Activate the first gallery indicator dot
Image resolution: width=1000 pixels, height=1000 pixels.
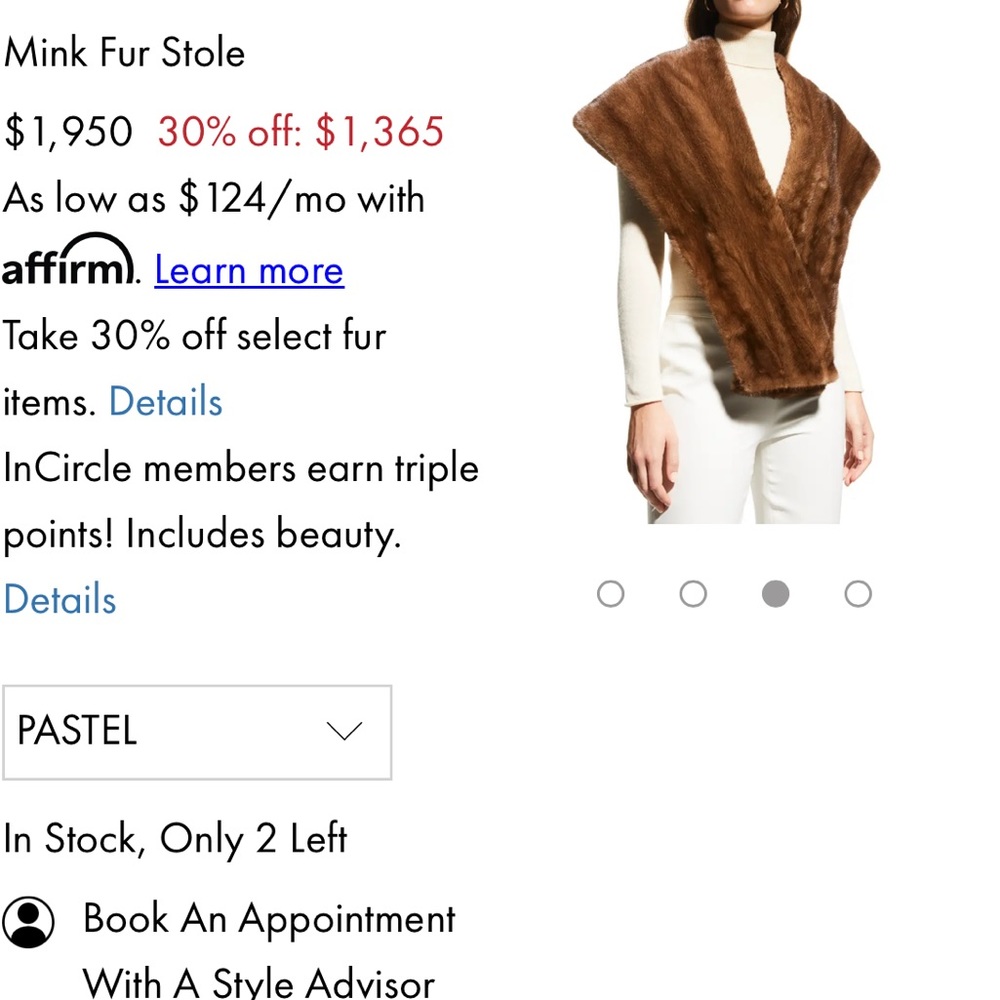[611, 593]
